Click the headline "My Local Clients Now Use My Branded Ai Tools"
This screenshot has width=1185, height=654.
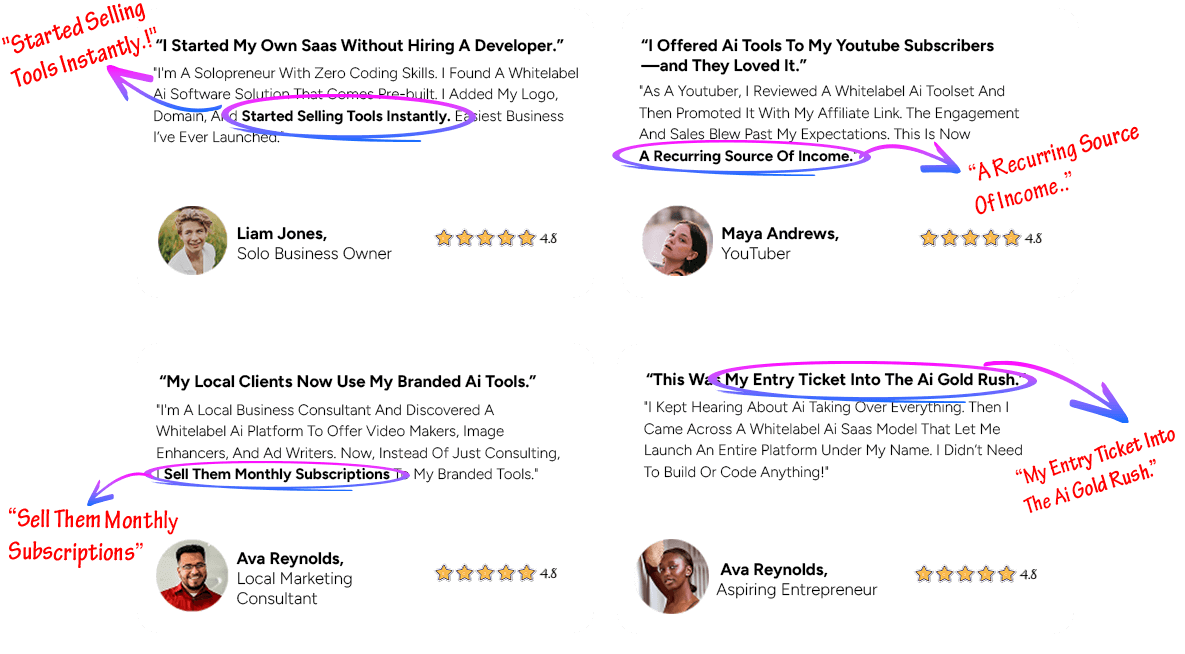click(x=348, y=382)
